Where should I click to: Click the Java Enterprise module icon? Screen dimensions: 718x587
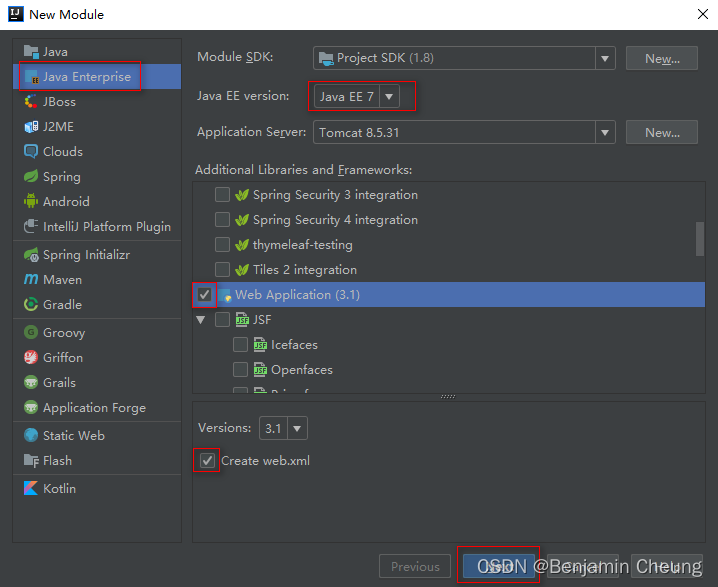point(31,77)
